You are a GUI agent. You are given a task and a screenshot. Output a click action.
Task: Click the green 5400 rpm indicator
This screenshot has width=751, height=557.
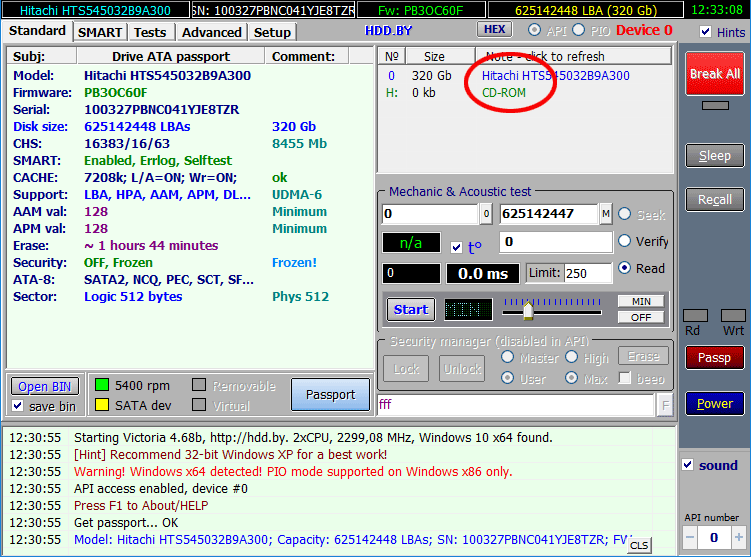(x=102, y=385)
